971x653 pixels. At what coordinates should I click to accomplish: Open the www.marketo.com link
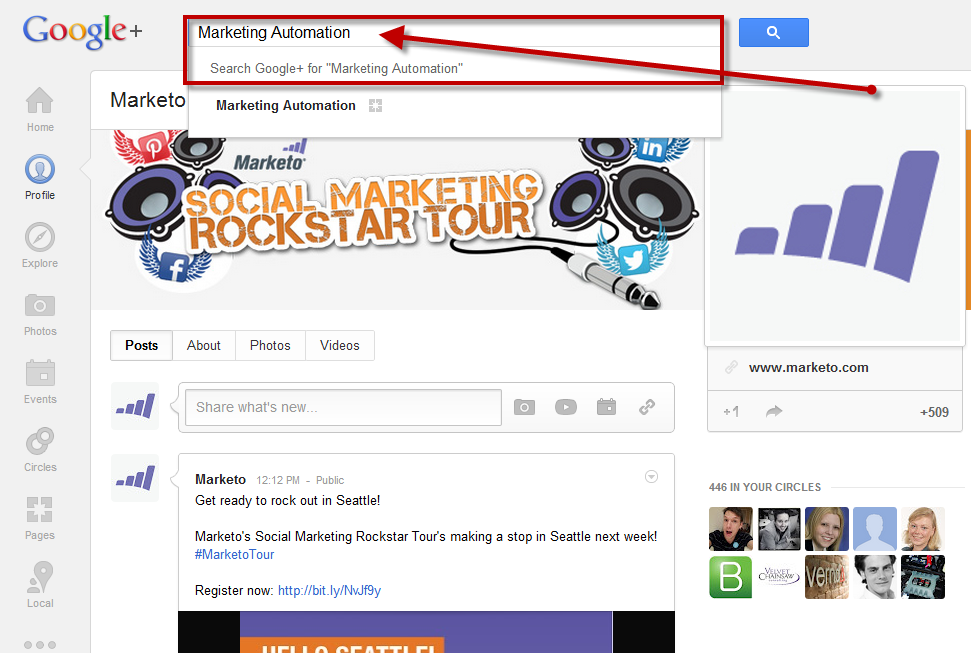(808, 367)
